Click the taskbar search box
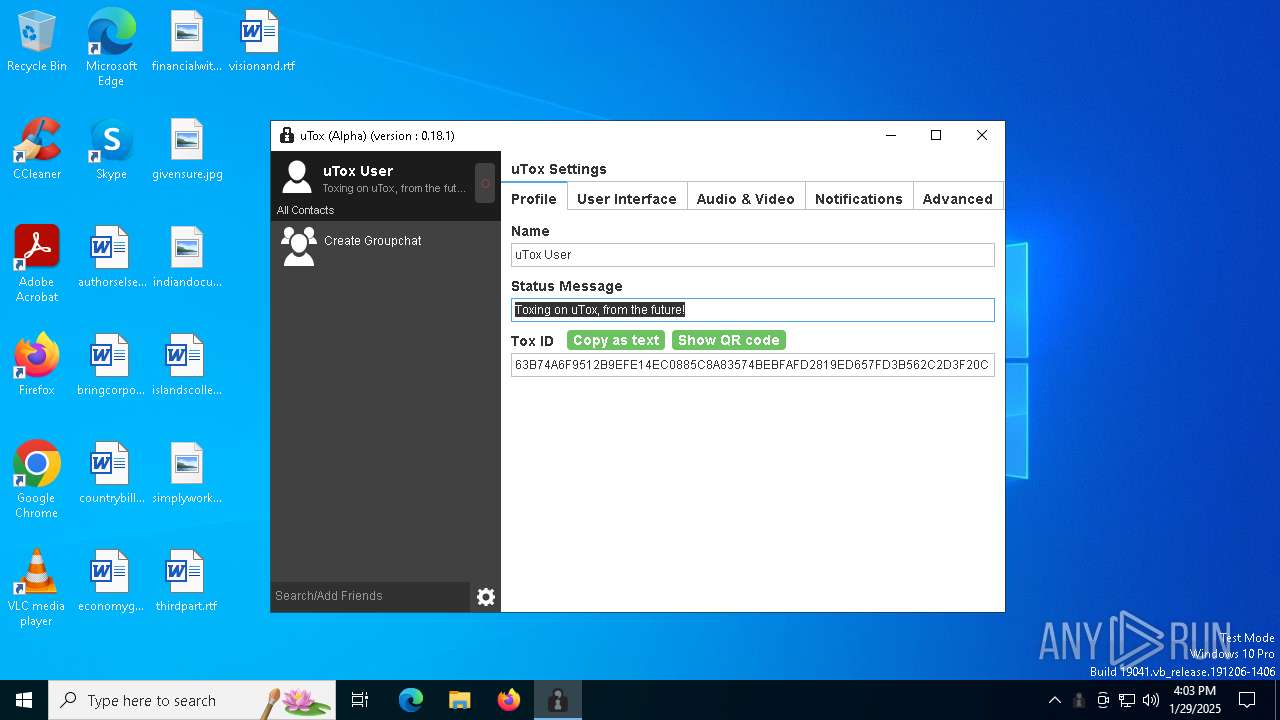Viewport: 1280px width, 720px height. [192, 700]
